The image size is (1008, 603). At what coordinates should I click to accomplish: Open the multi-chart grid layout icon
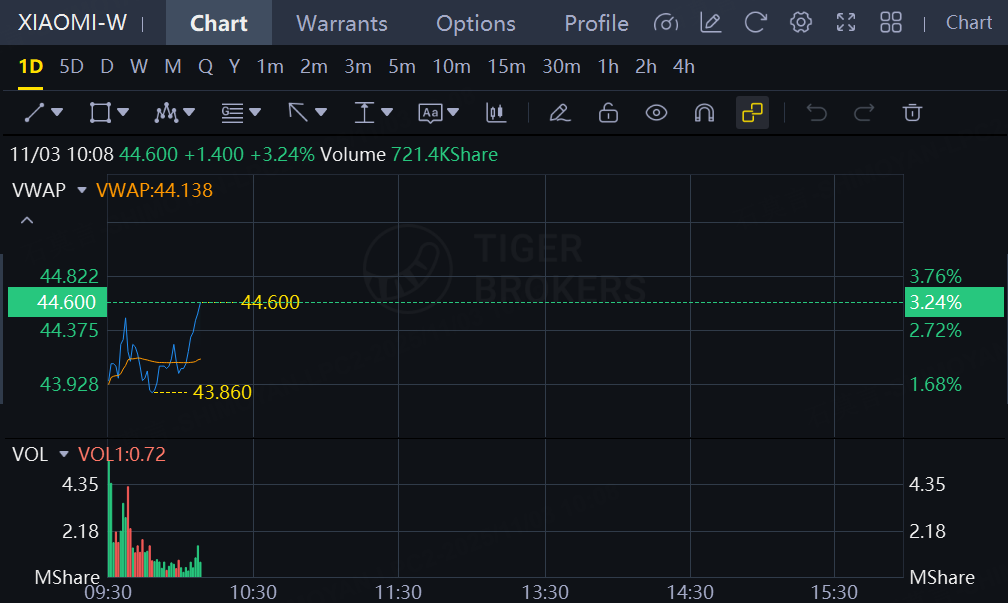click(890, 22)
